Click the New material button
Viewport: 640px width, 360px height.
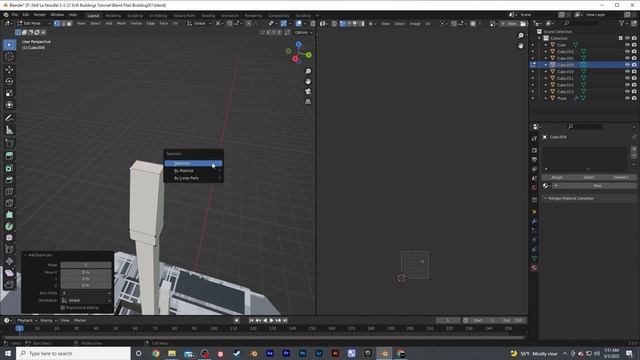click(x=595, y=186)
